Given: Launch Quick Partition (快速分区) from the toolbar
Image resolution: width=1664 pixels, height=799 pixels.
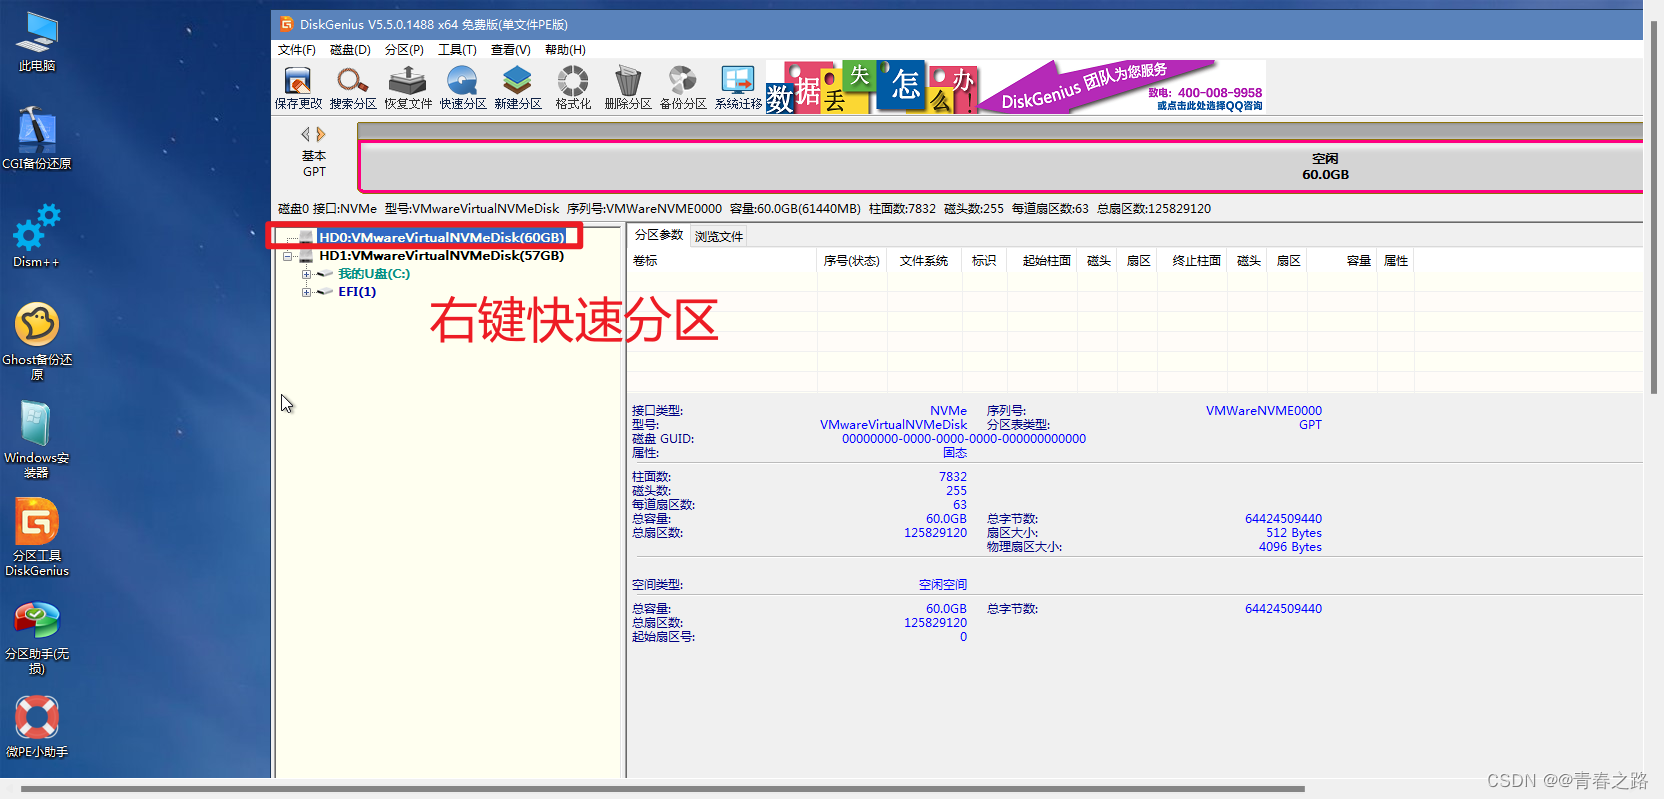Looking at the screenshot, I should click(x=463, y=87).
